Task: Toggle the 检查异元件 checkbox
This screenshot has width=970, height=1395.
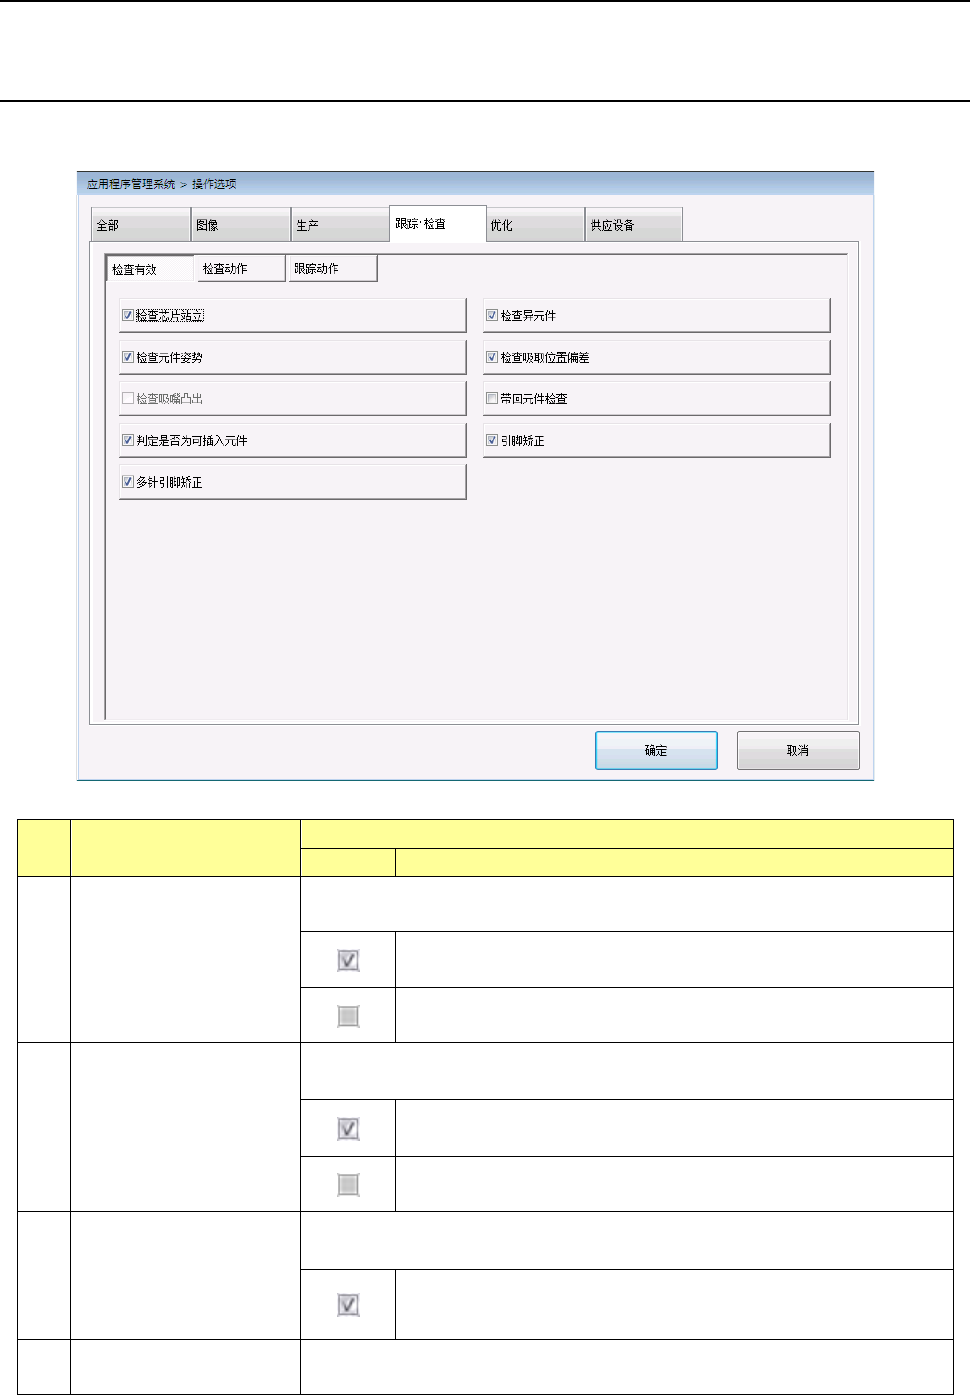Action: (492, 315)
